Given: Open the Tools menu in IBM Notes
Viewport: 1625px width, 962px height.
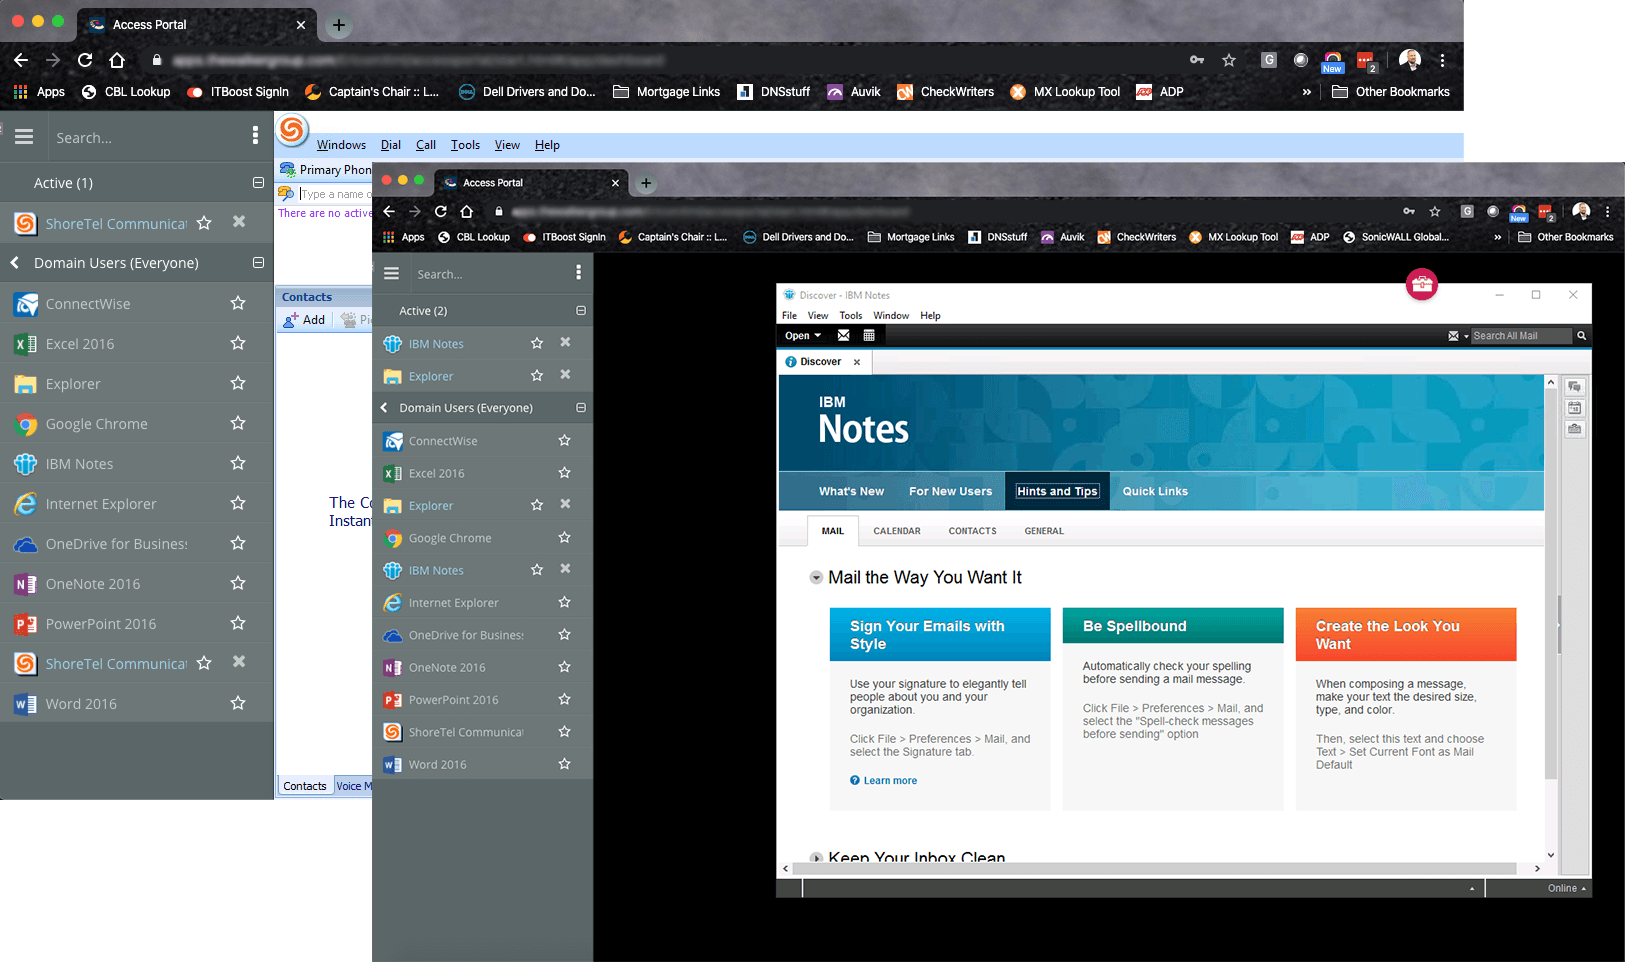Looking at the screenshot, I should 851,315.
